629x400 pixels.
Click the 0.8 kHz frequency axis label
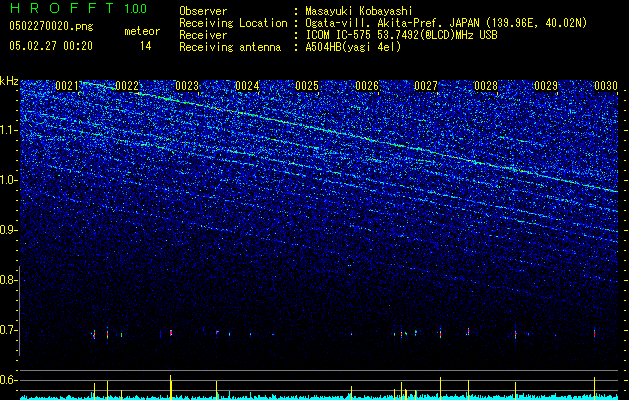(8, 280)
